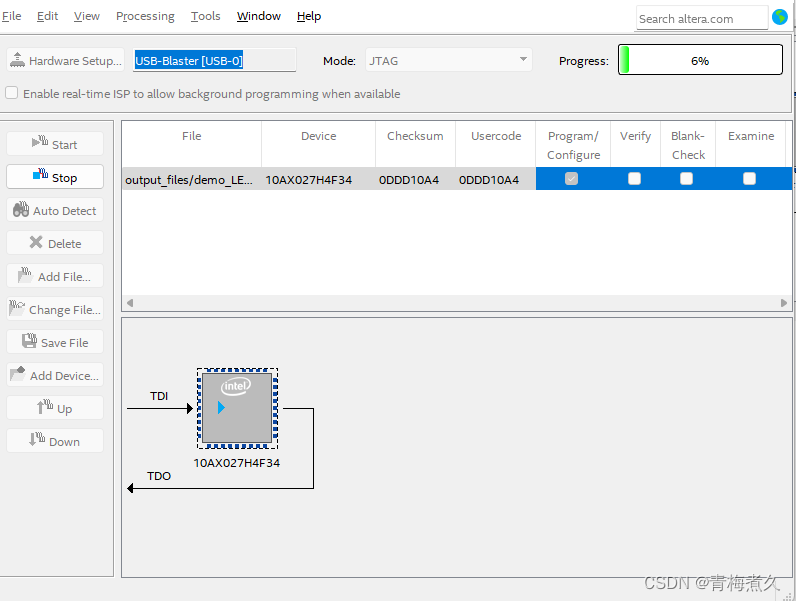This screenshot has width=796, height=601.
Task: Click the Save File button
Action: [55, 342]
